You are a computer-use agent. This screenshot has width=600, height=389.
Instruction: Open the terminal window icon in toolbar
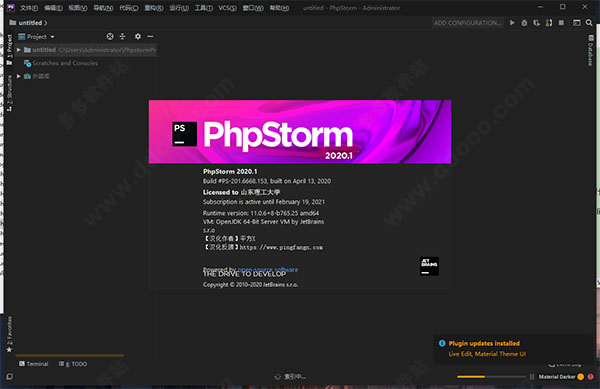tap(576, 23)
